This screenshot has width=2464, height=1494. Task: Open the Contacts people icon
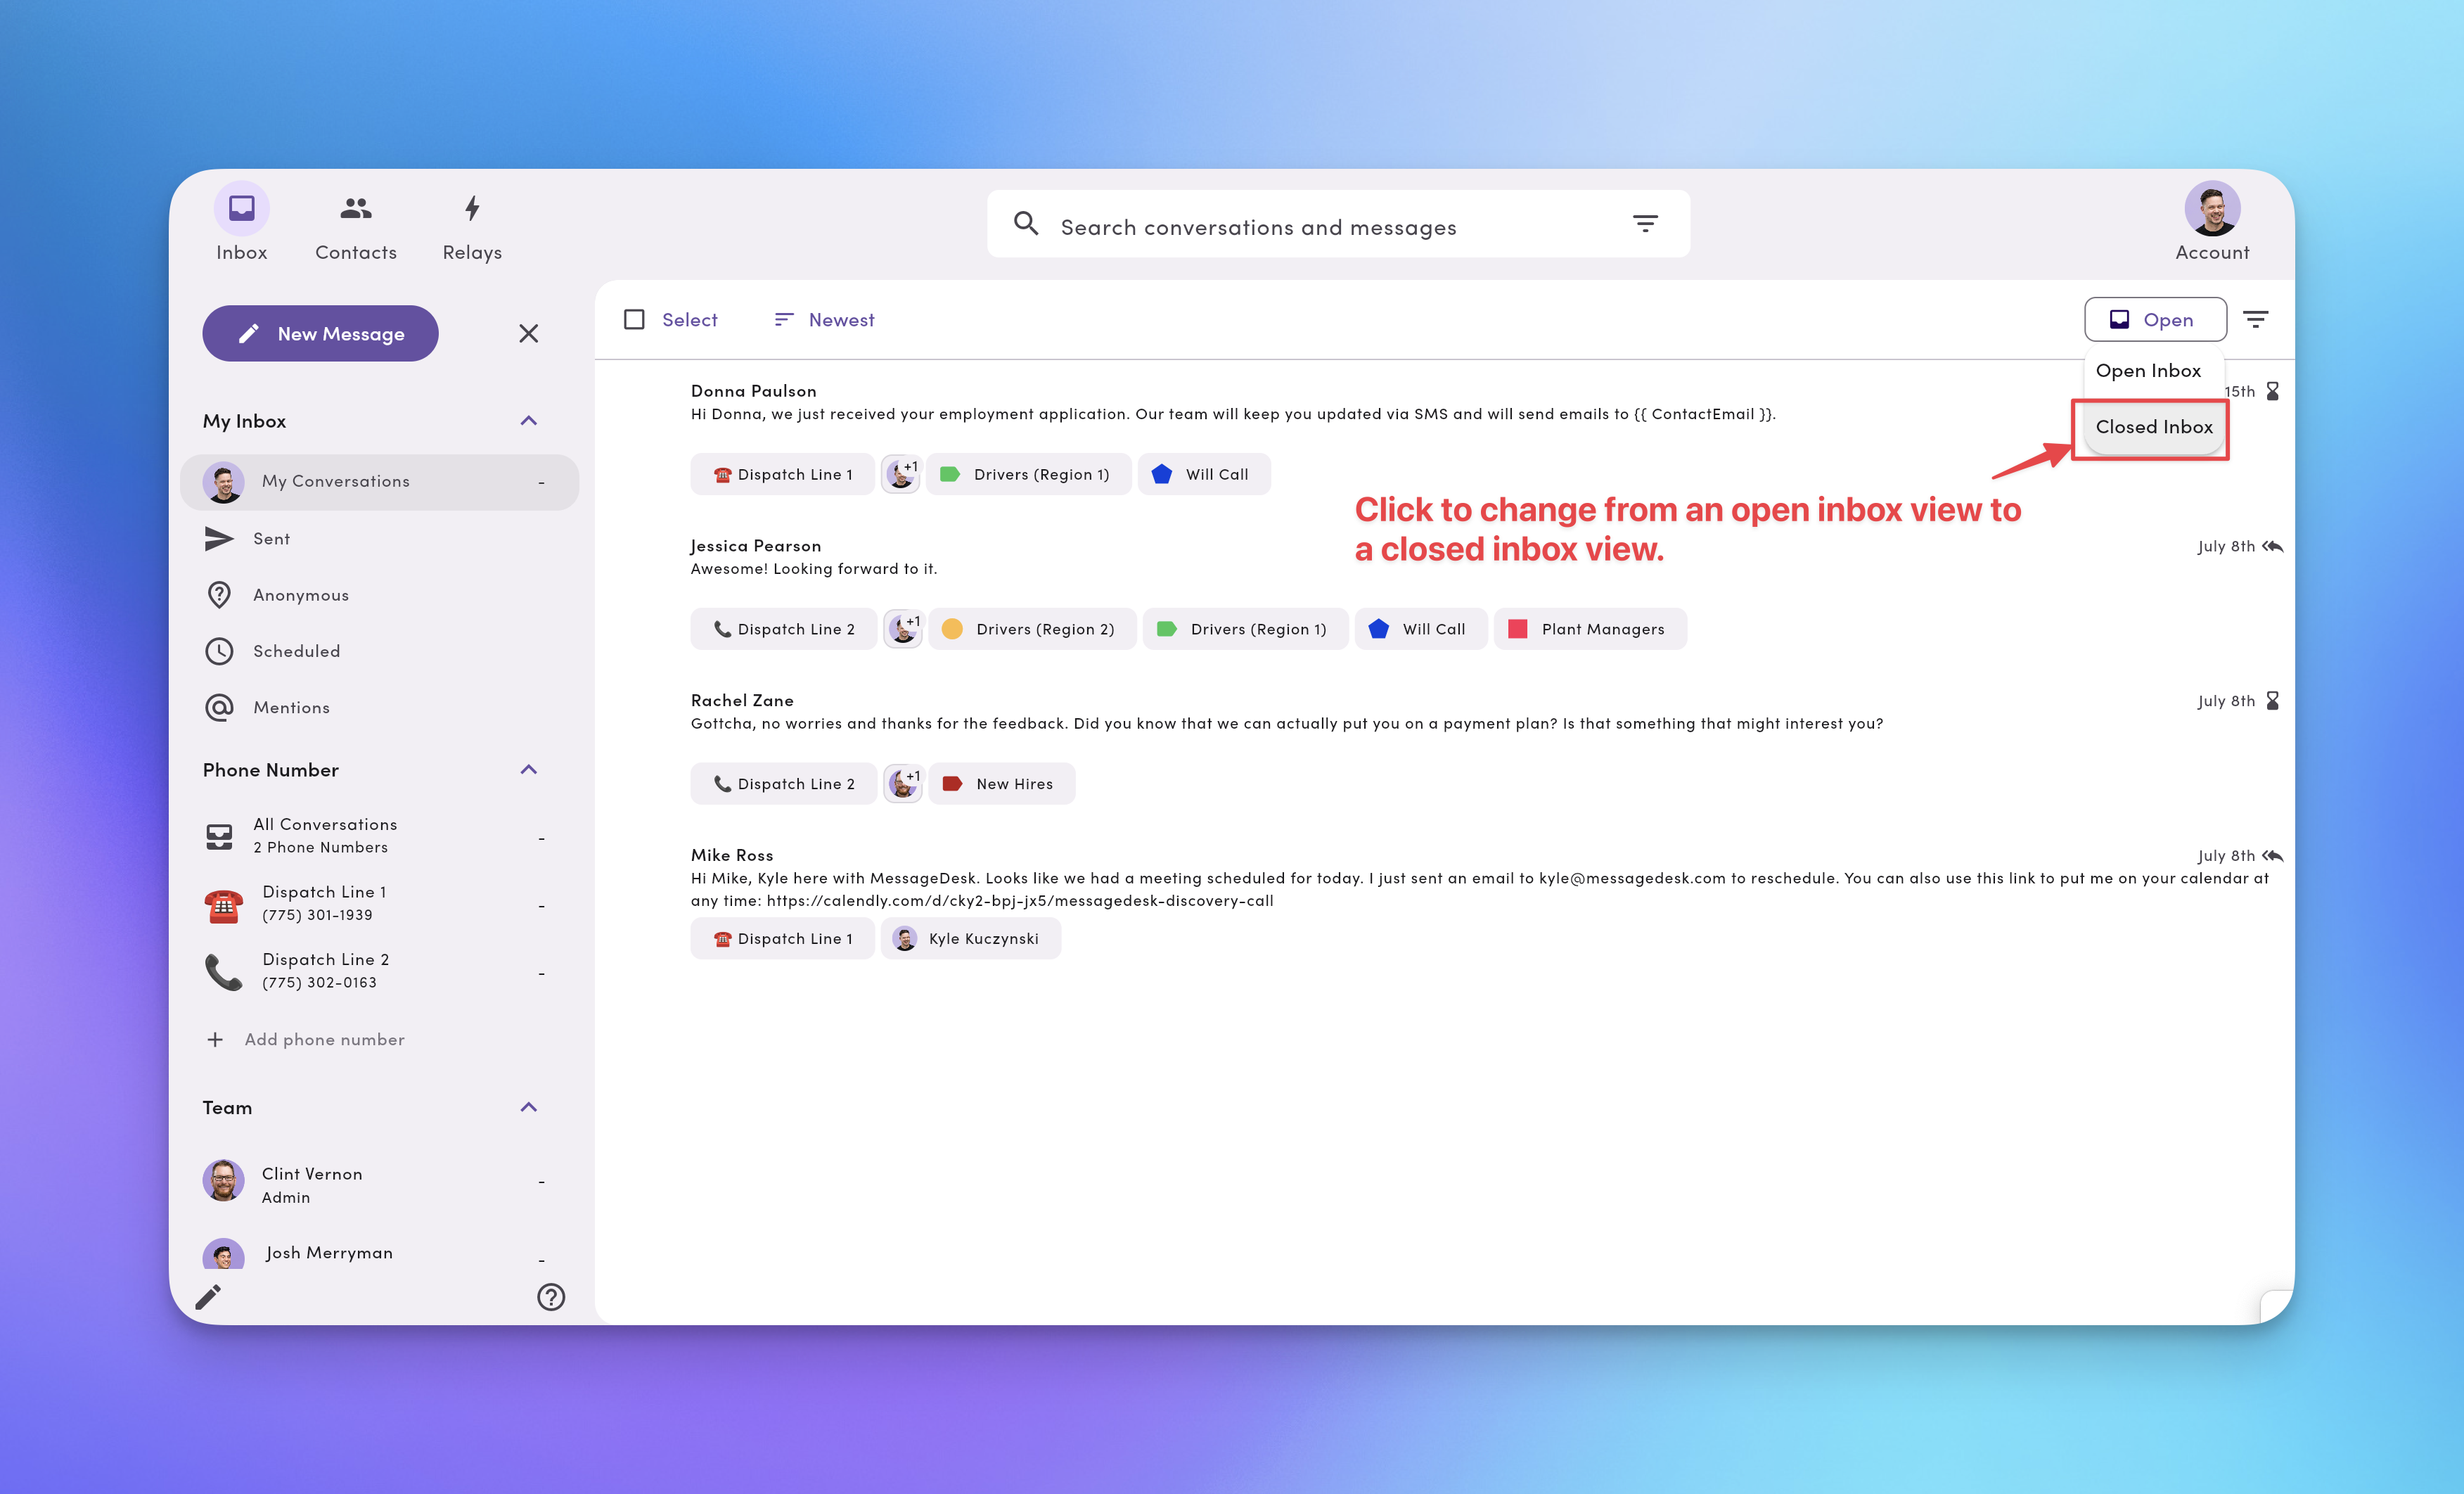tap(356, 209)
